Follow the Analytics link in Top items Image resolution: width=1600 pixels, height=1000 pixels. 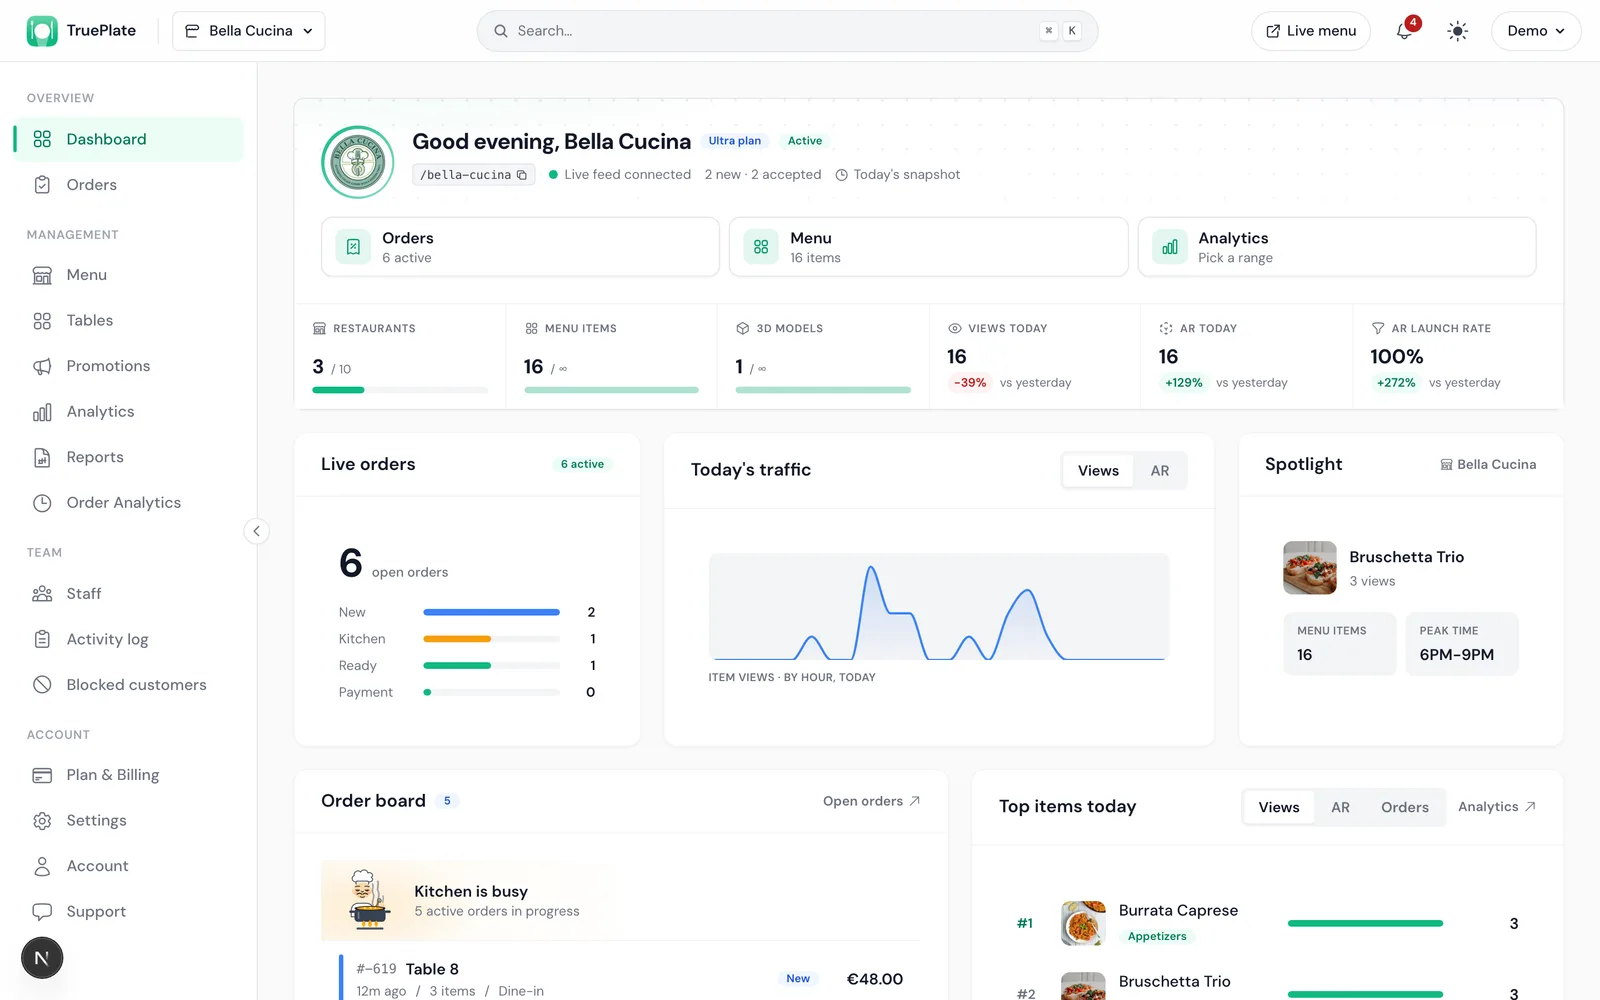pyautogui.click(x=1497, y=807)
